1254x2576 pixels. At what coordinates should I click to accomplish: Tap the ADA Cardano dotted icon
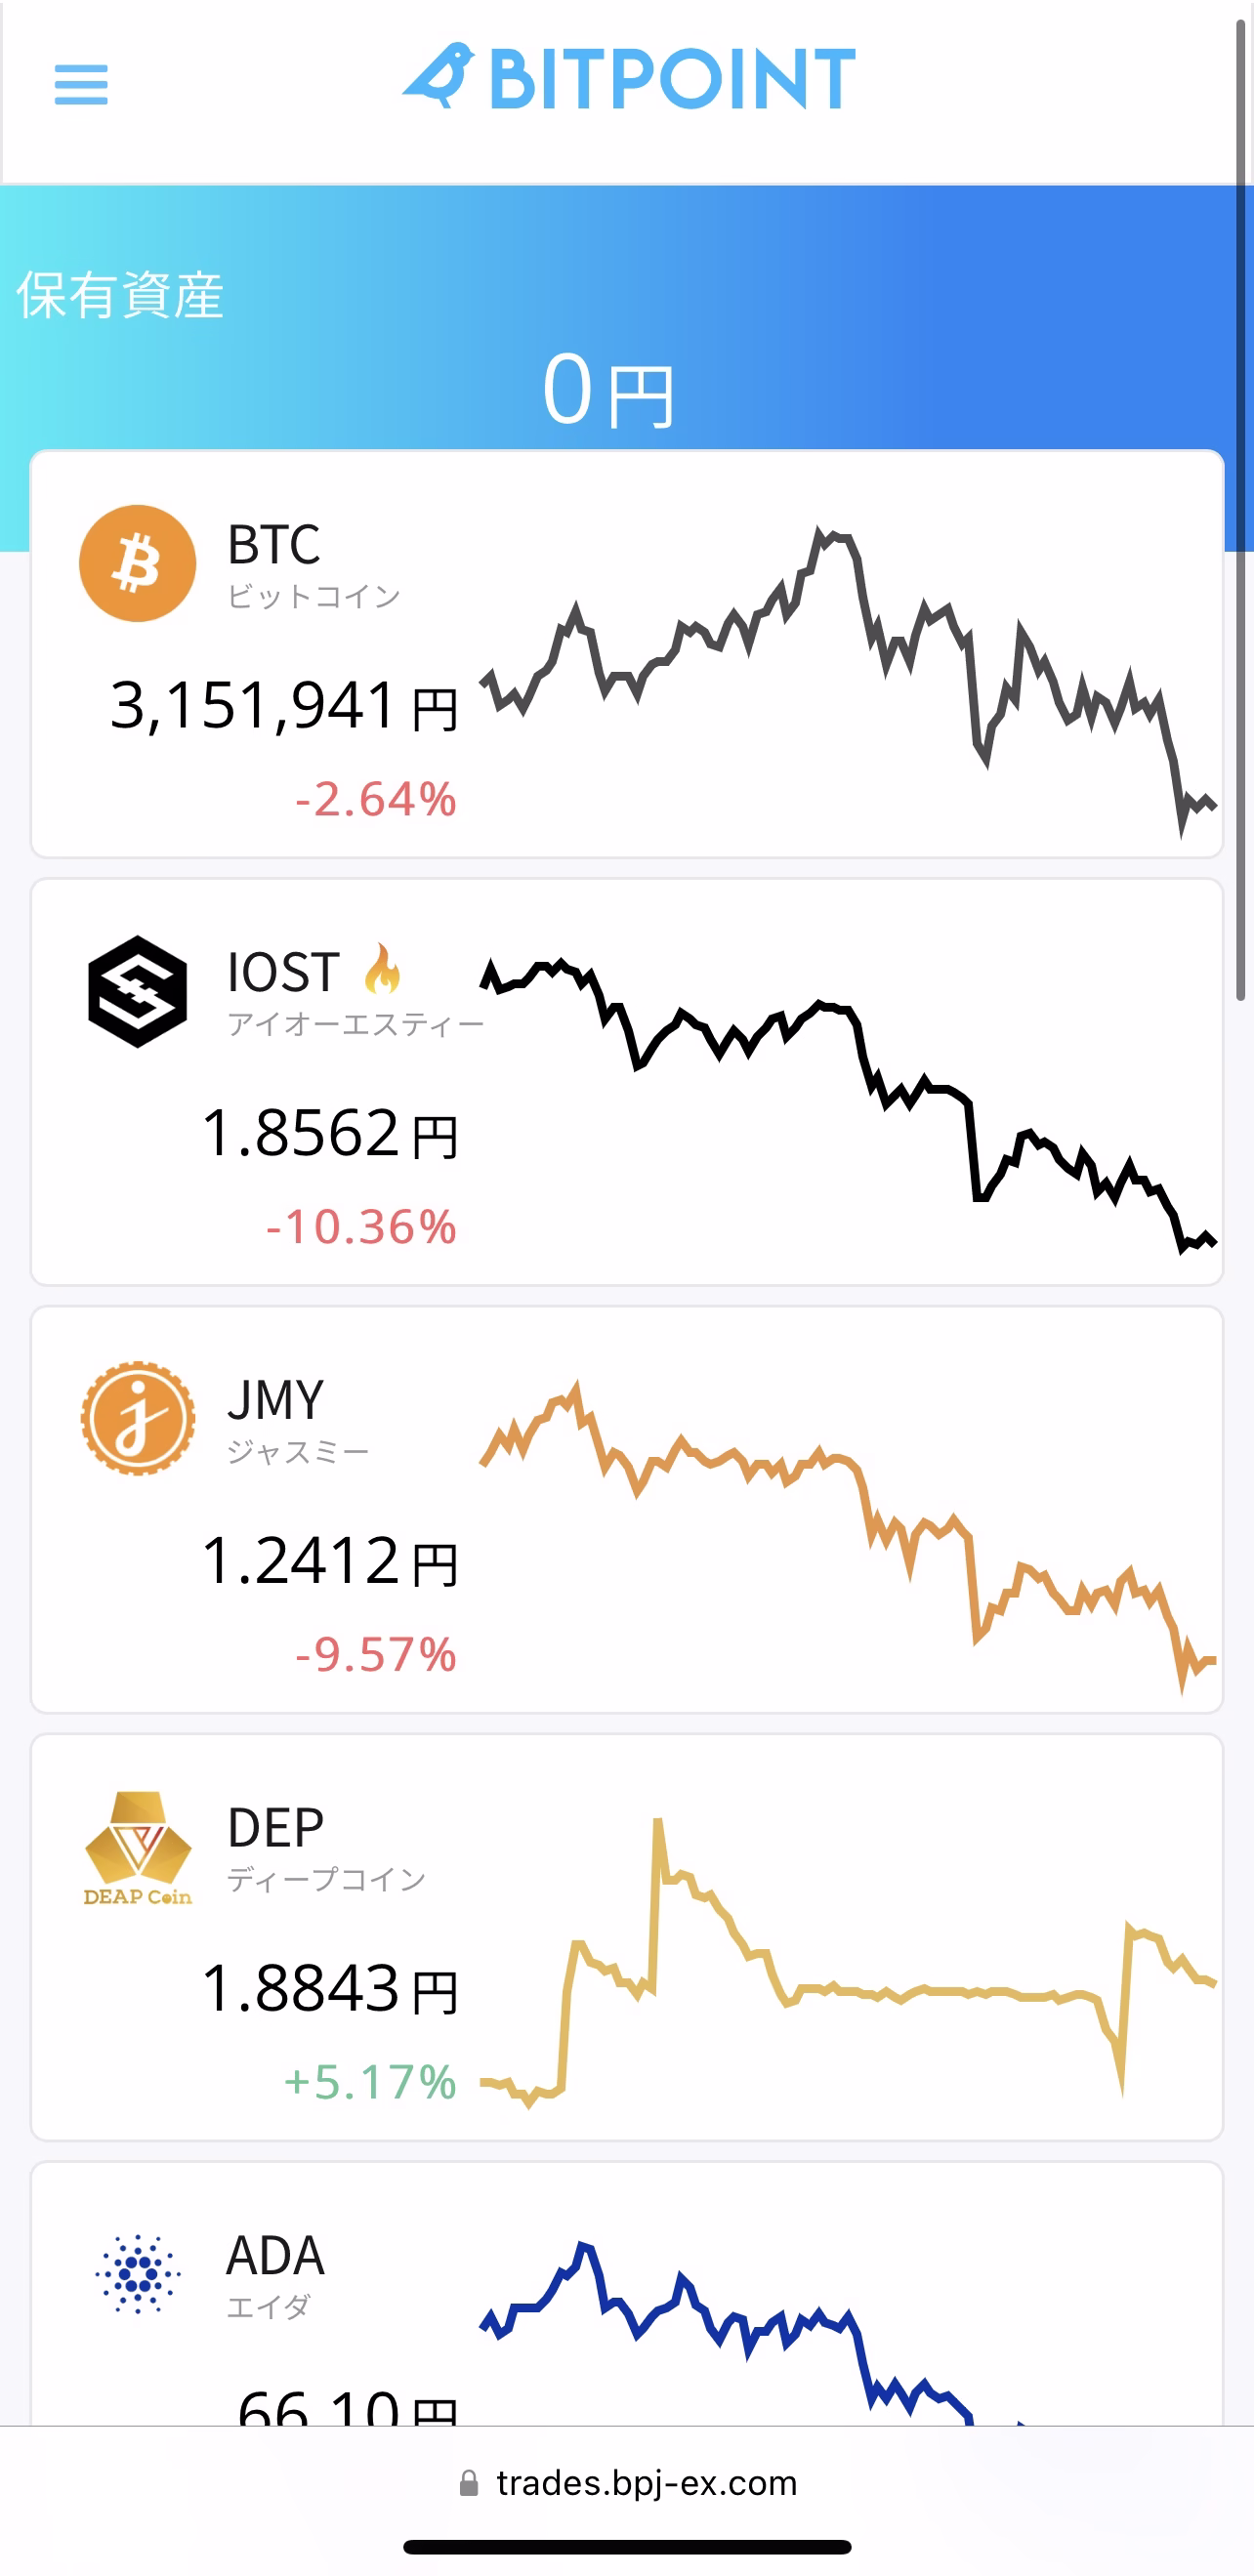(x=138, y=2274)
